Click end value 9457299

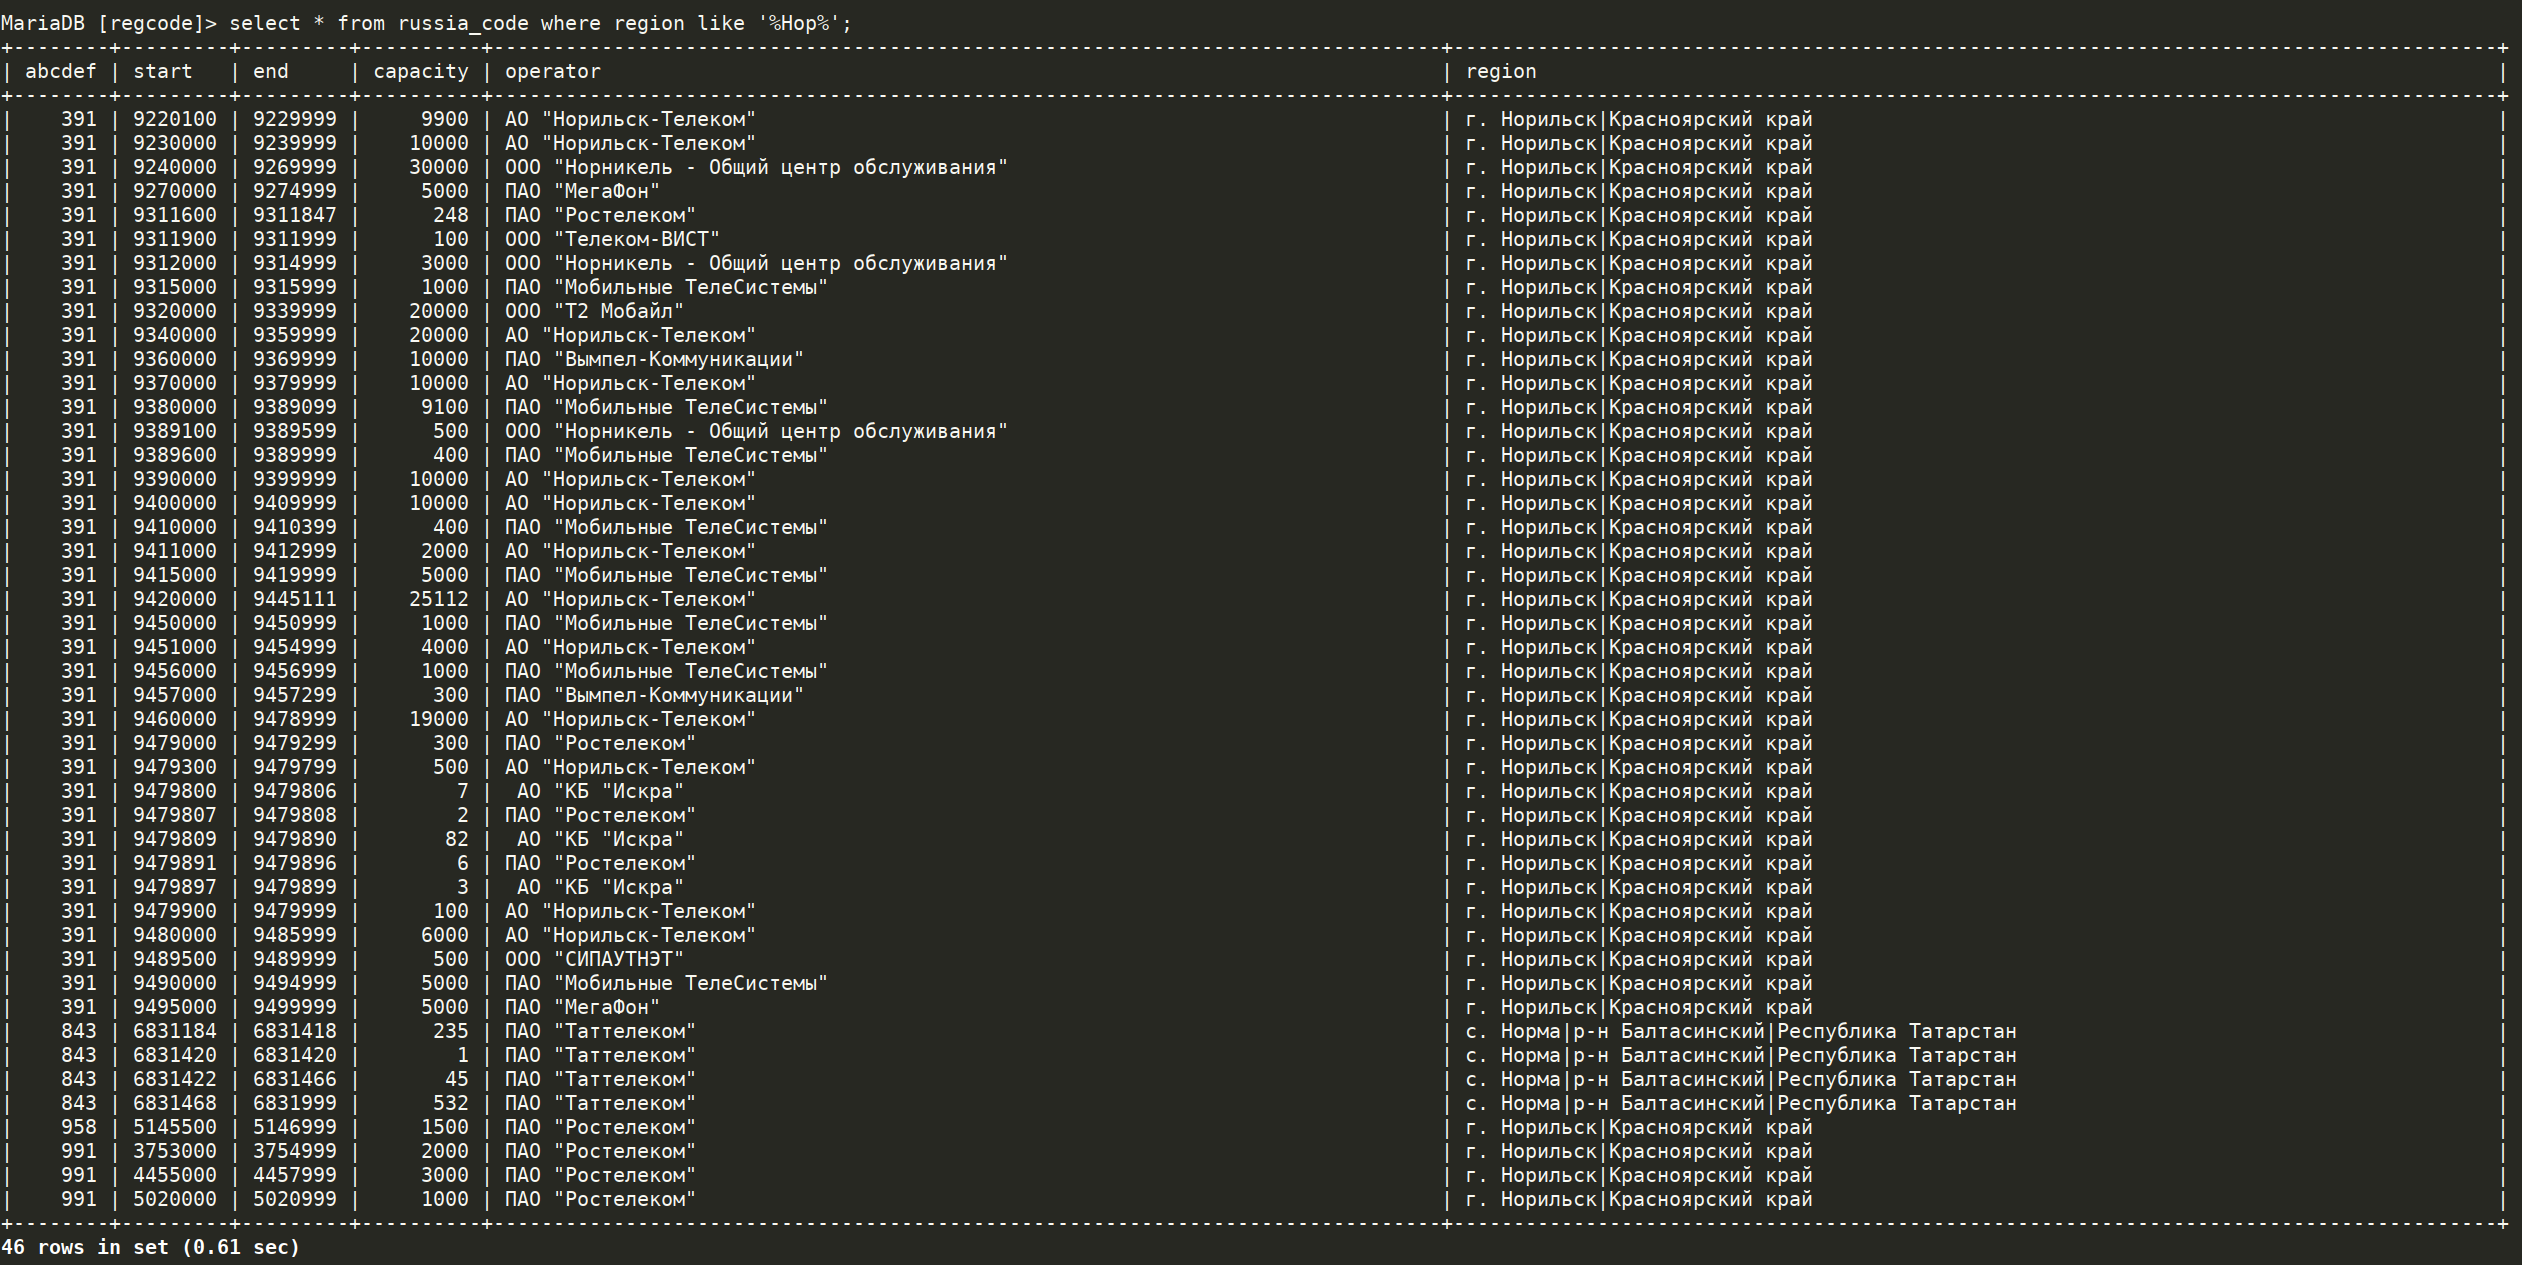point(295,695)
